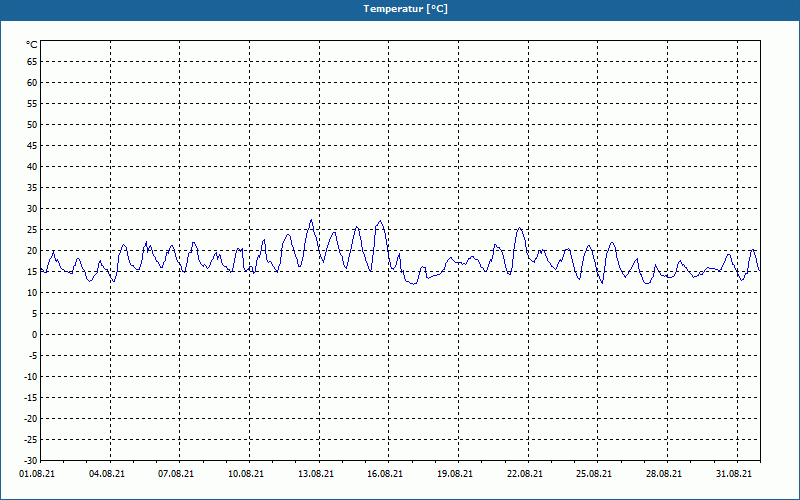Select the -20 value on temperature axis
This screenshot has height=500, width=800.
coord(31,419)
